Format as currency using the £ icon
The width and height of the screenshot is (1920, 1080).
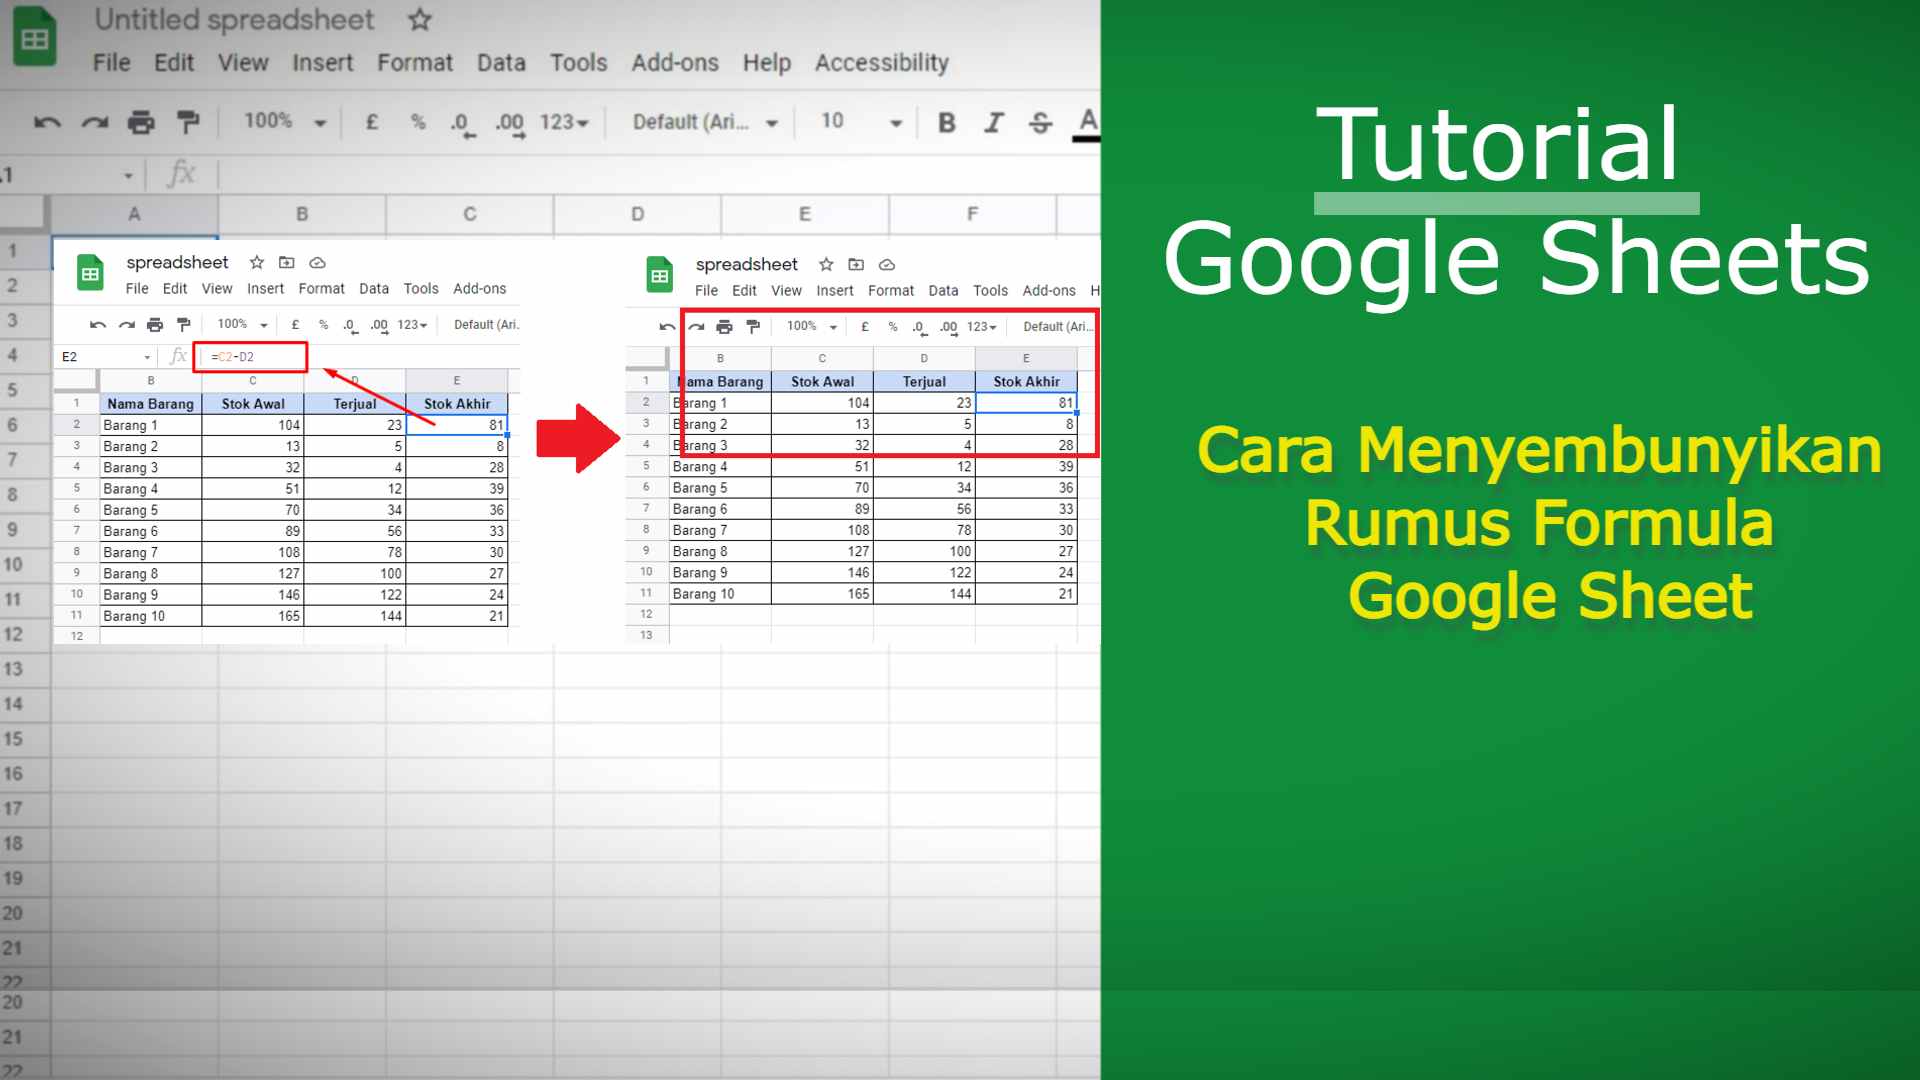coord(373,122)
